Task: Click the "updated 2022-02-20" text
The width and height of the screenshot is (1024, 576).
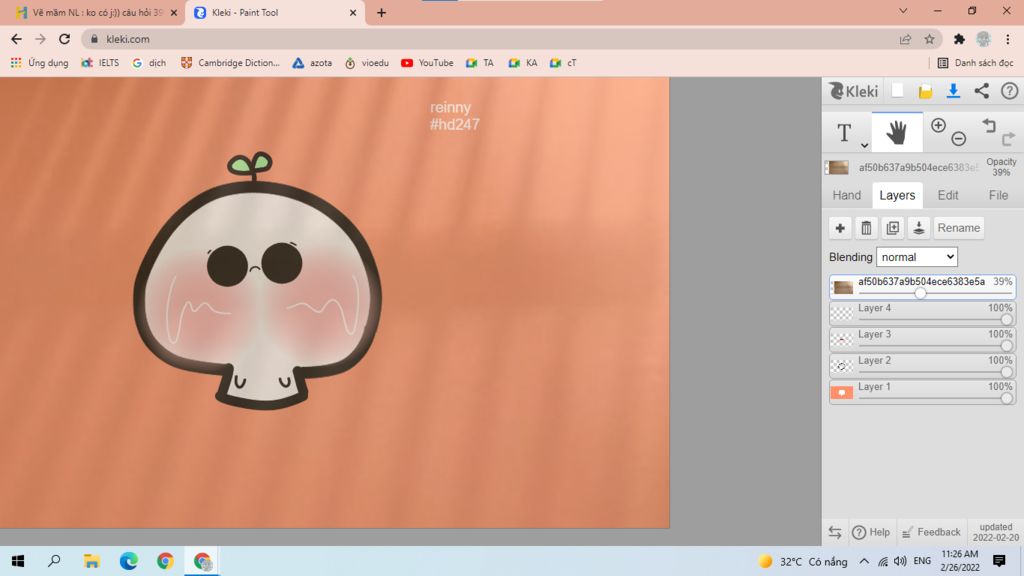Action: click(x=996, y=532)
